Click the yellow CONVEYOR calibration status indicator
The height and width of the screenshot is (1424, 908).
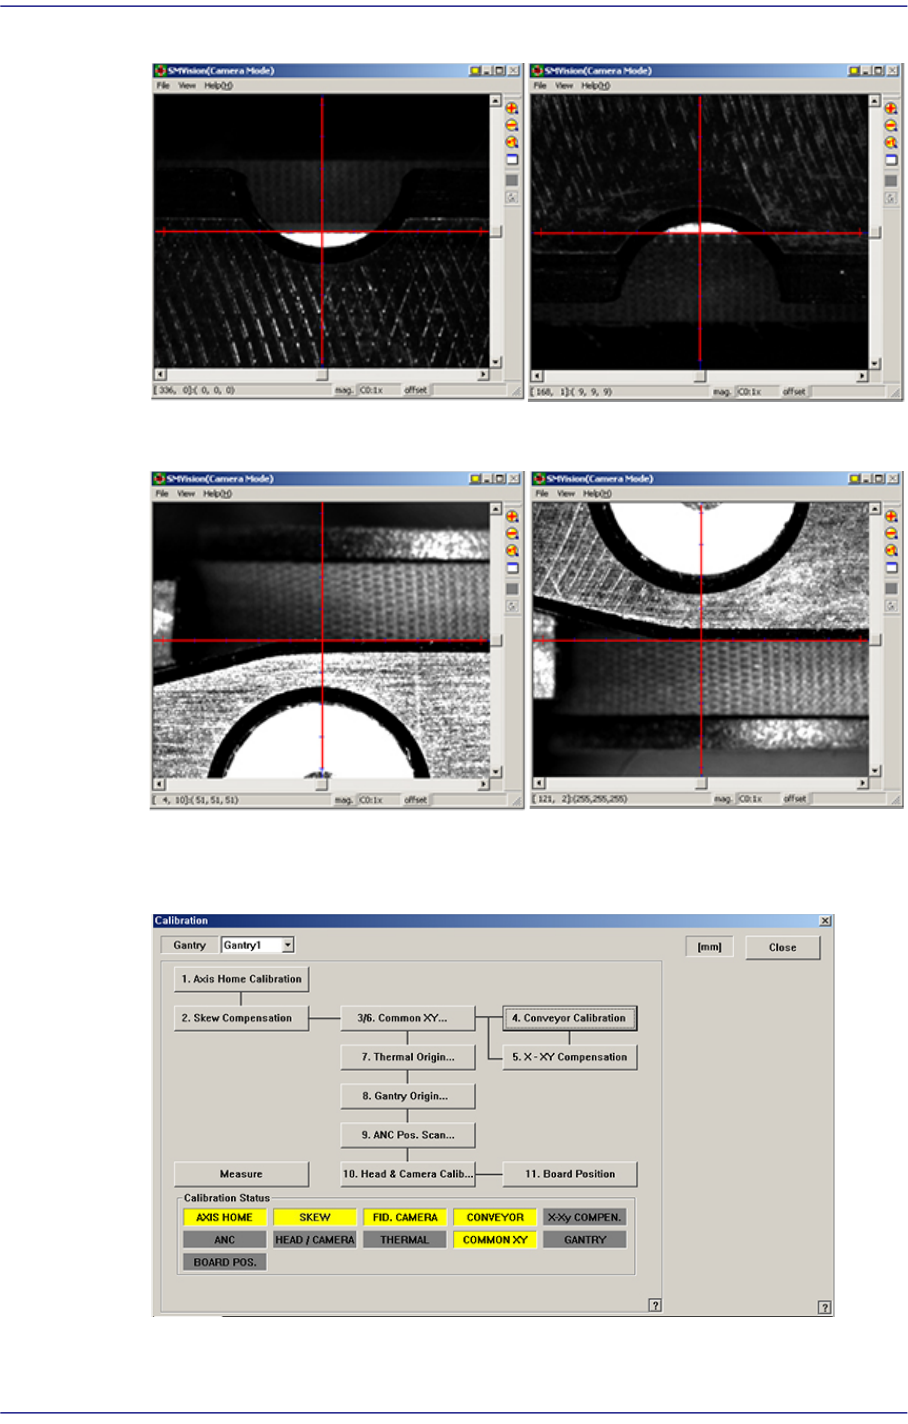tap(495, 1217)
